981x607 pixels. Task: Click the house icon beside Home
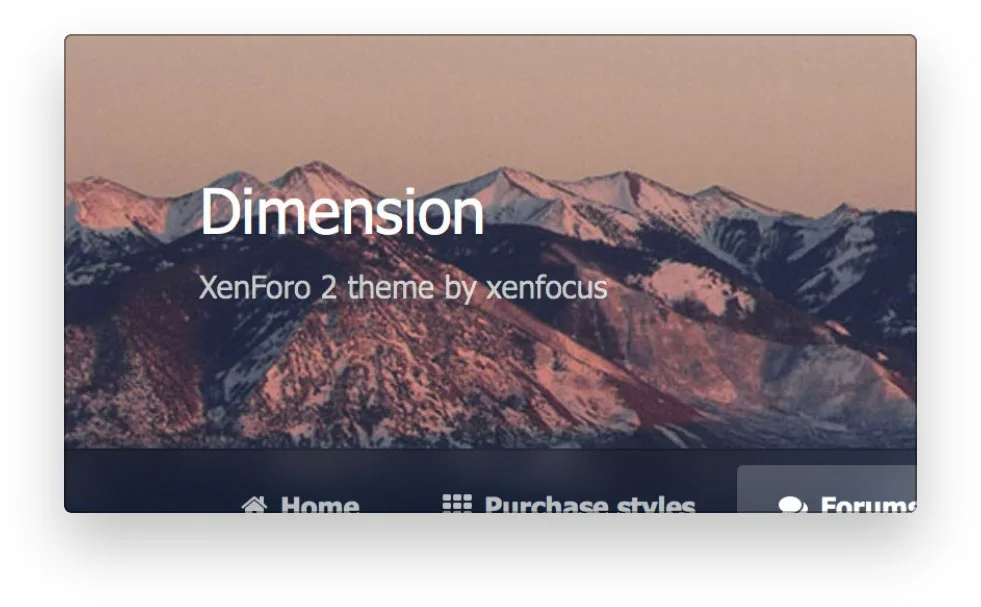coord(255,504)
